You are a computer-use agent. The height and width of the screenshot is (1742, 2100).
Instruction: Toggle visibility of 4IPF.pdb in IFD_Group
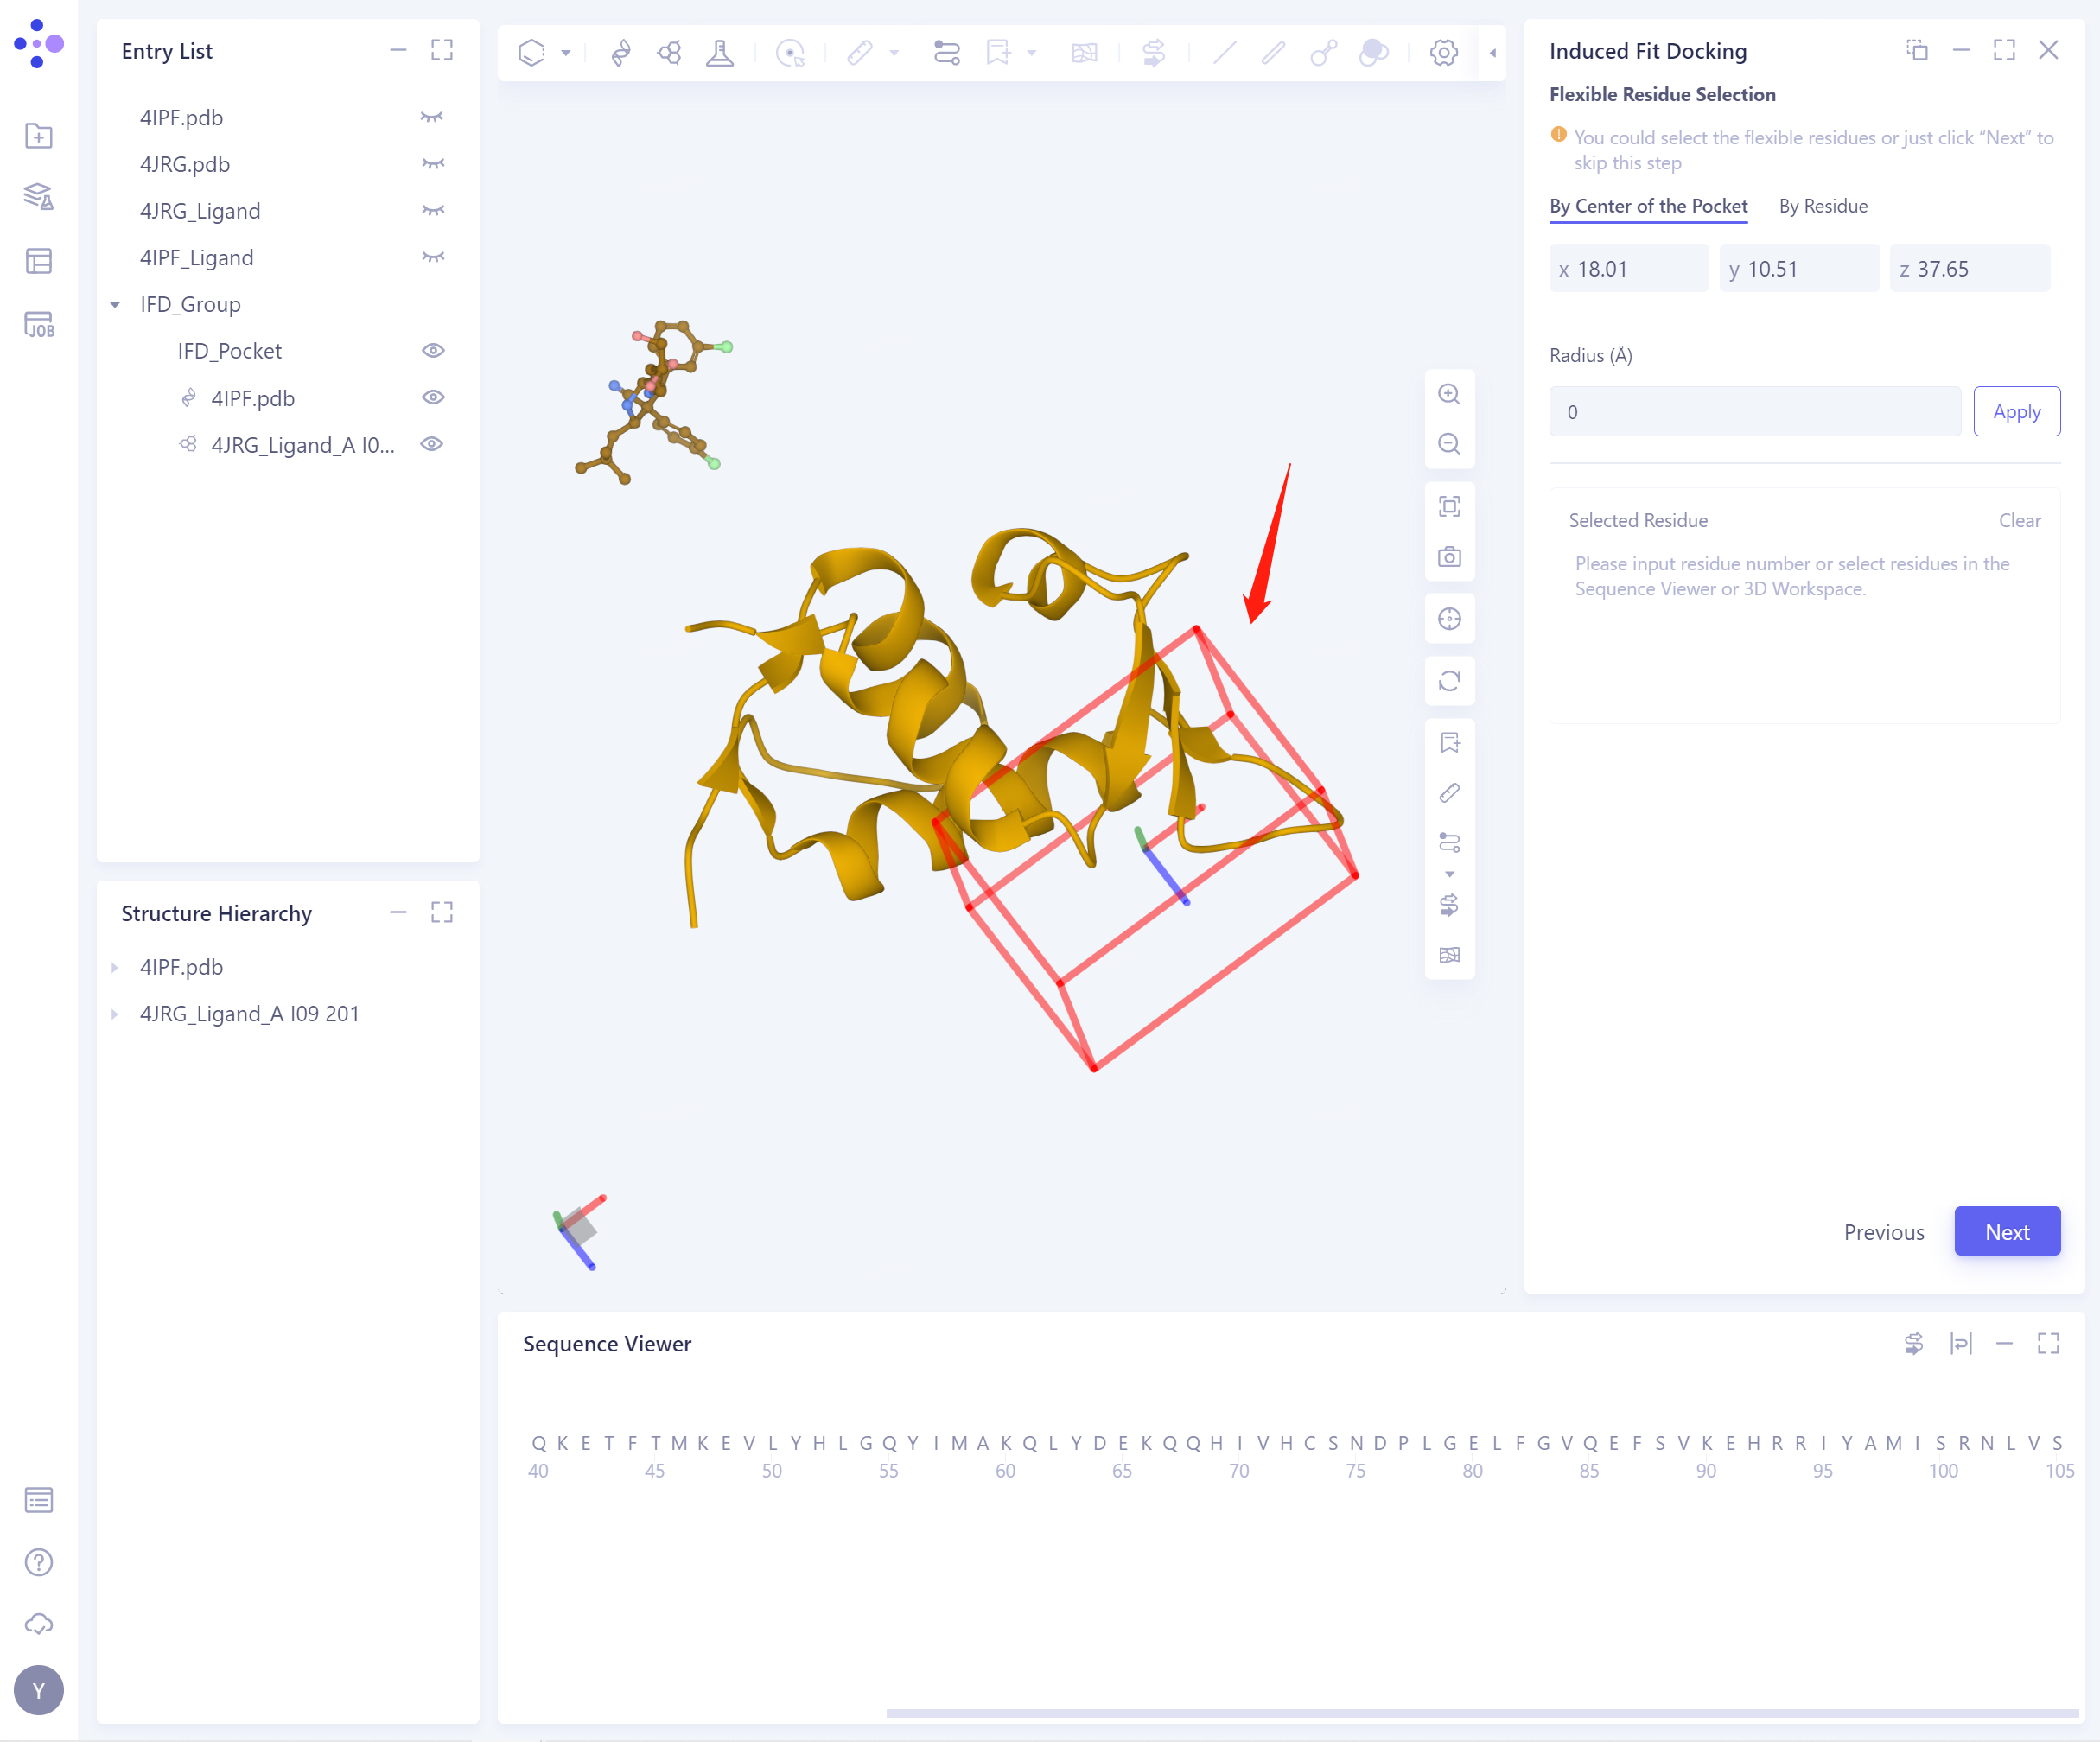(432, 397)
